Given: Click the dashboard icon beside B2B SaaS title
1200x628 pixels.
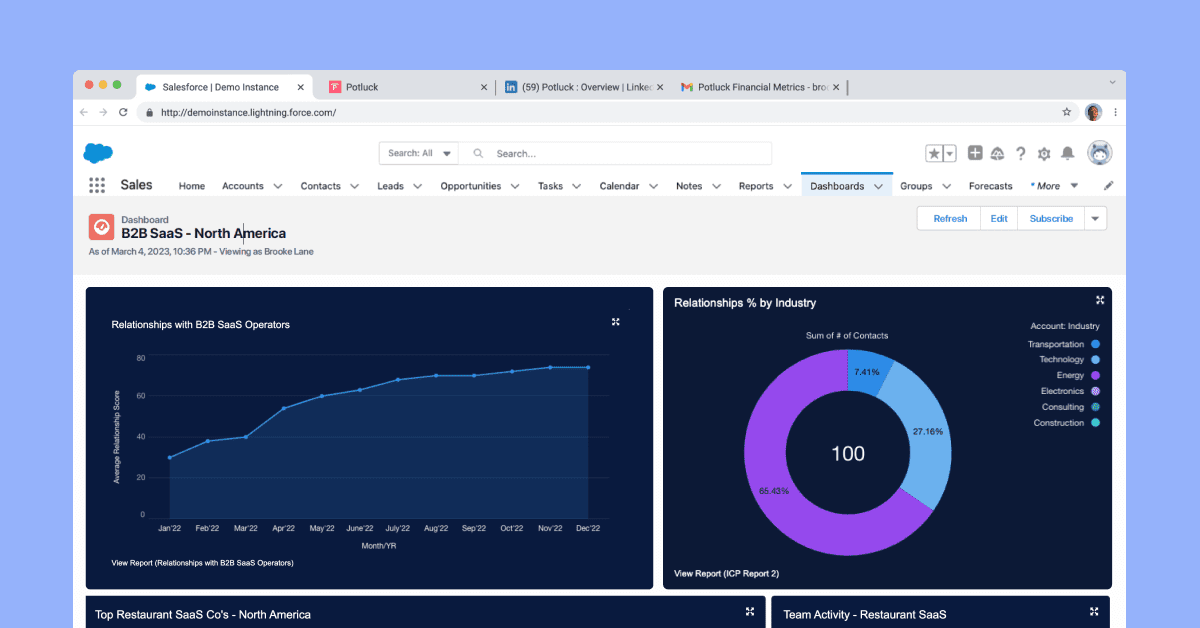Looking at the screenshot, I should click(101, 227).
